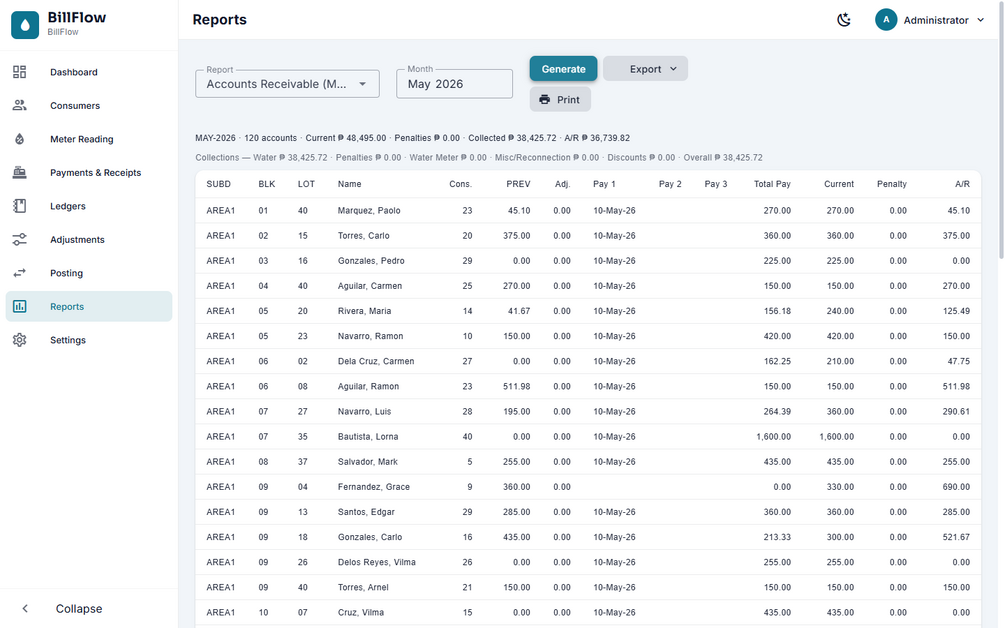Select the Aguilar, Carmen row name
The height and width of the screenshot is (628, 1005).
(370, 286)
